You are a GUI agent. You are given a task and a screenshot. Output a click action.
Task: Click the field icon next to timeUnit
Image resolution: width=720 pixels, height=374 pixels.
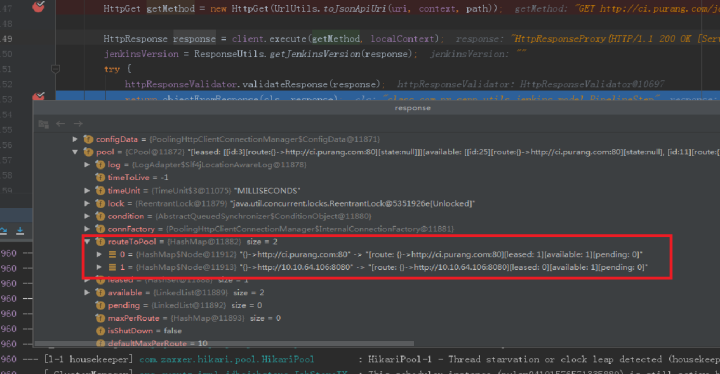[x=100, y=190]
